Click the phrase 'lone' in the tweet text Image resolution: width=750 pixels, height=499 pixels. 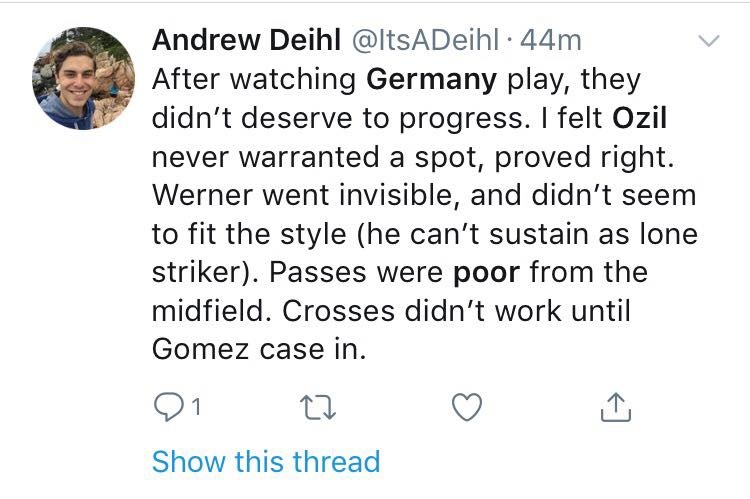click(663, 233)
